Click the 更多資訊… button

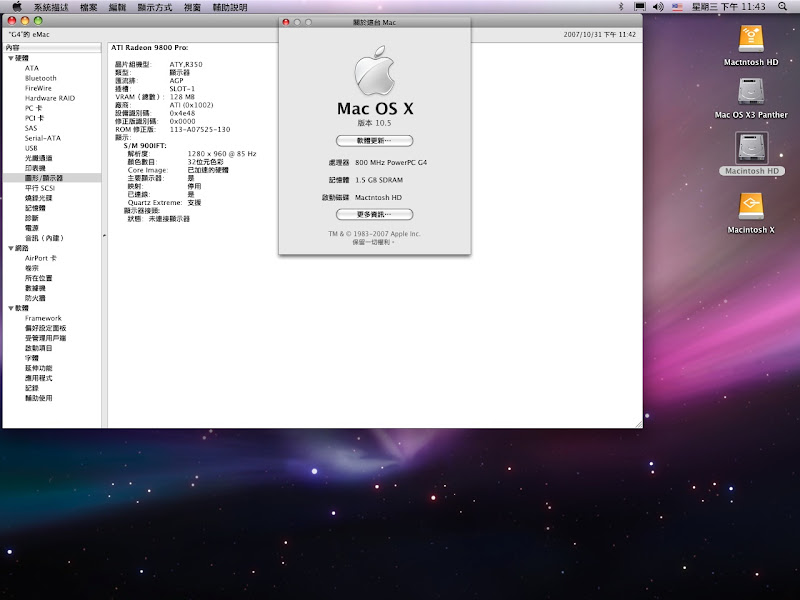[374, 214]
